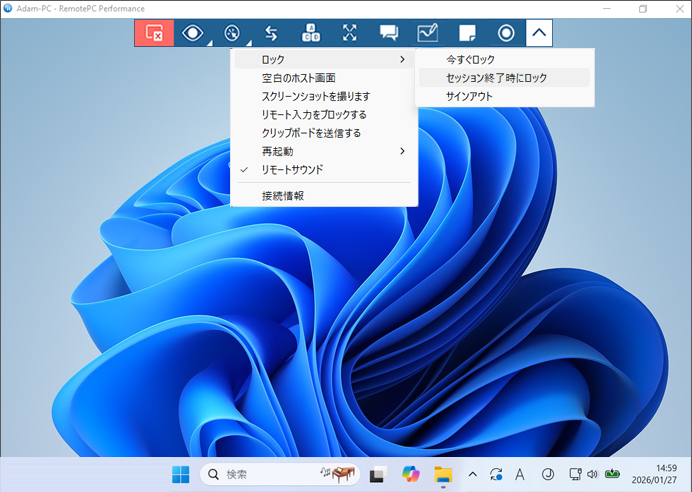Open the chat bubbles icon
The image size is (692, 492).
pyautogui.click(x=389, y=33)
